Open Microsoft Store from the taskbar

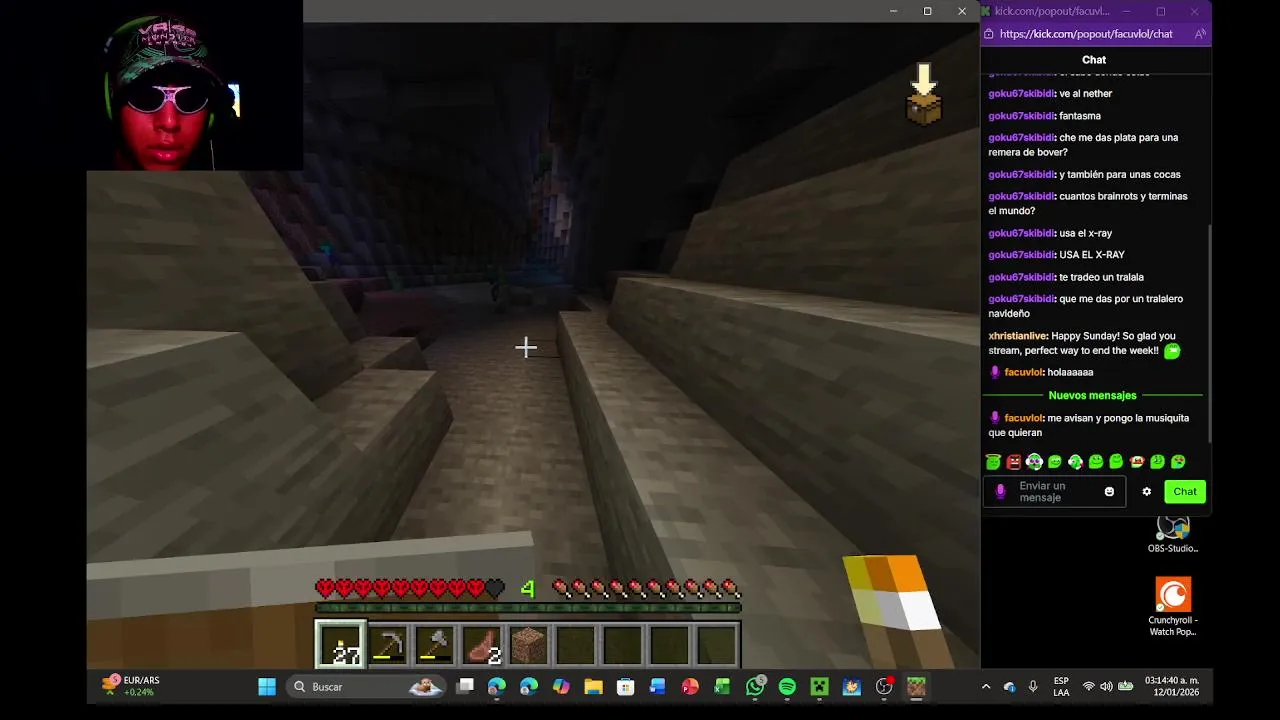(x=625, y=687)
